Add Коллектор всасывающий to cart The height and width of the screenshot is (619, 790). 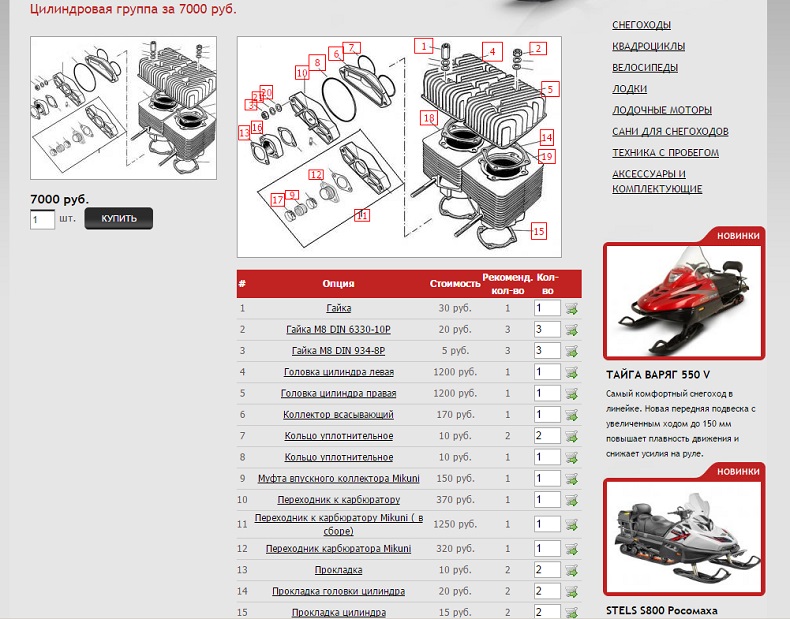point(571,415)
